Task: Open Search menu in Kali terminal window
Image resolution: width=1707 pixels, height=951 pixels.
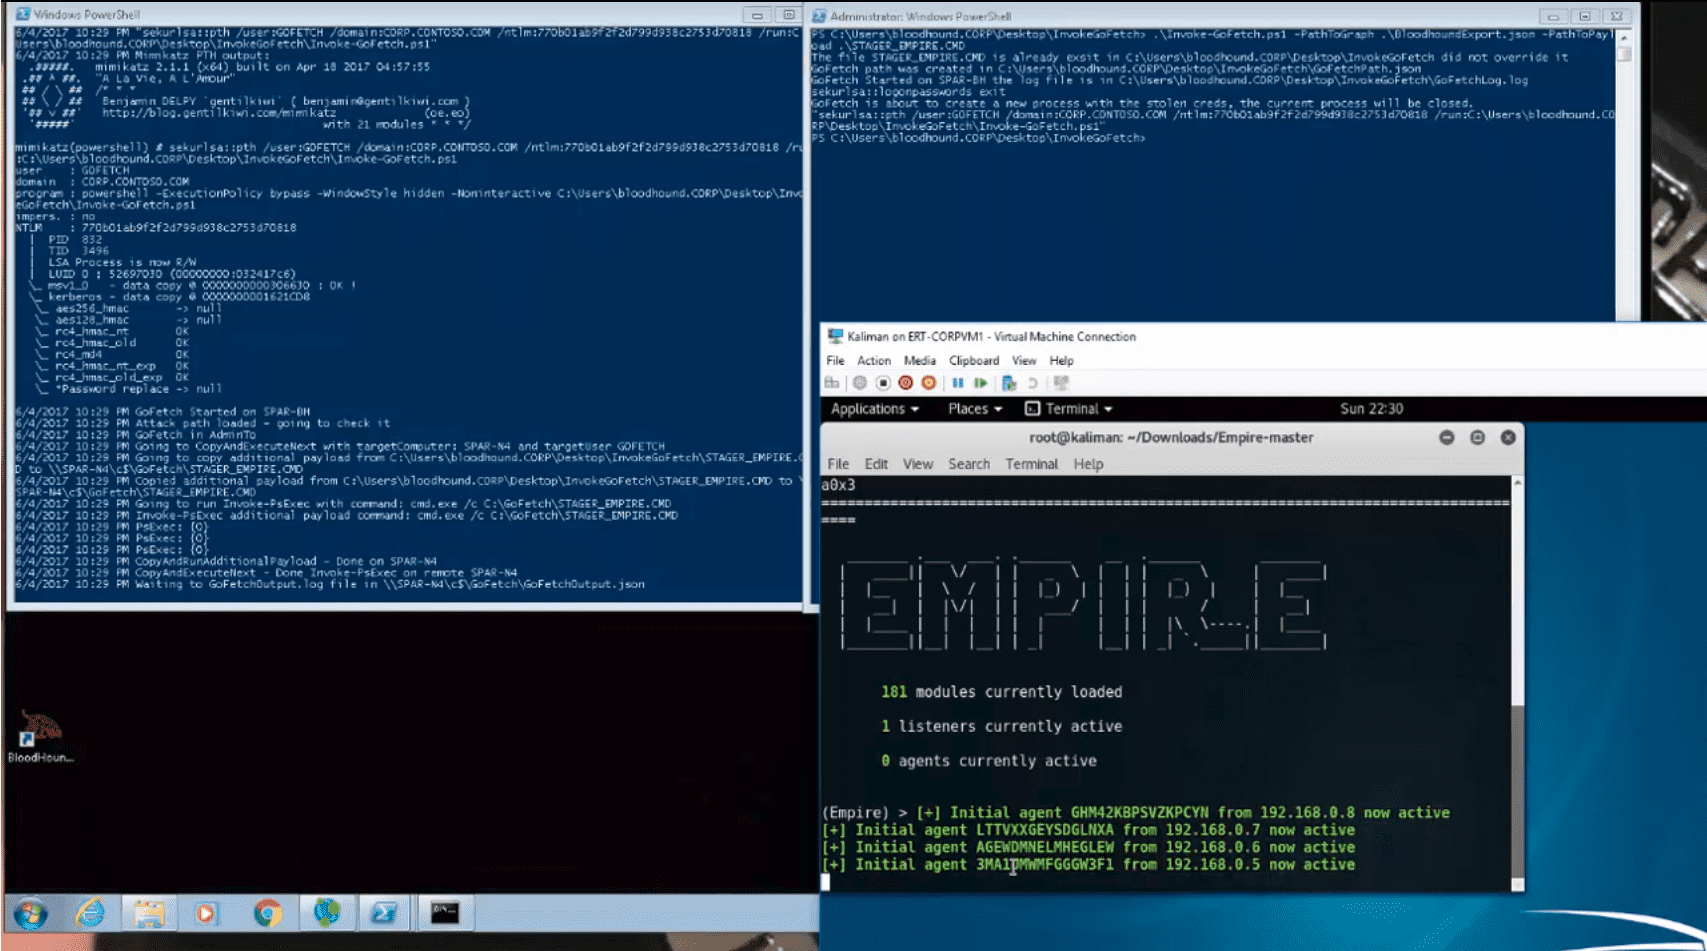Action: 969,464
